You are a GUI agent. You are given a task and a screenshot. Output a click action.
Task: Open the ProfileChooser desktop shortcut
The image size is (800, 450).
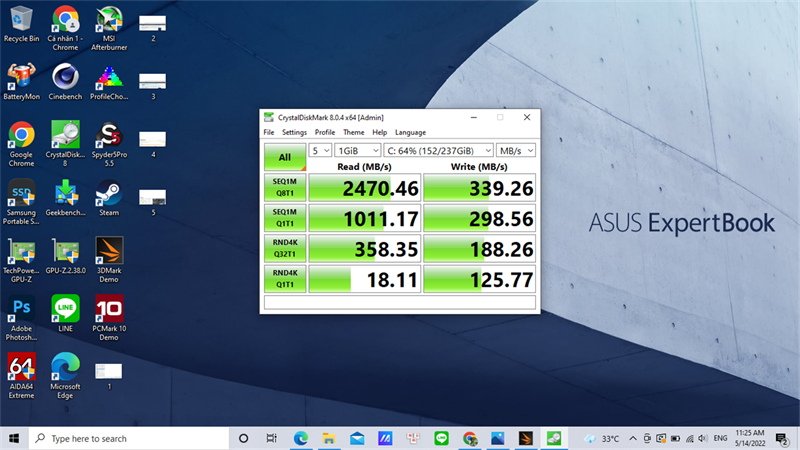pos(109,82)
